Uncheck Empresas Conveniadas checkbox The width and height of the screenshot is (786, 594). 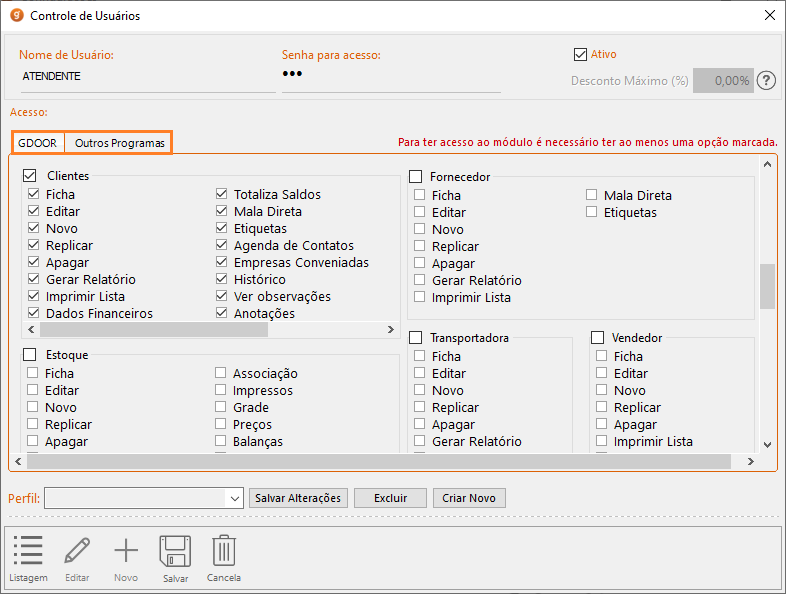tap(222, 262)
